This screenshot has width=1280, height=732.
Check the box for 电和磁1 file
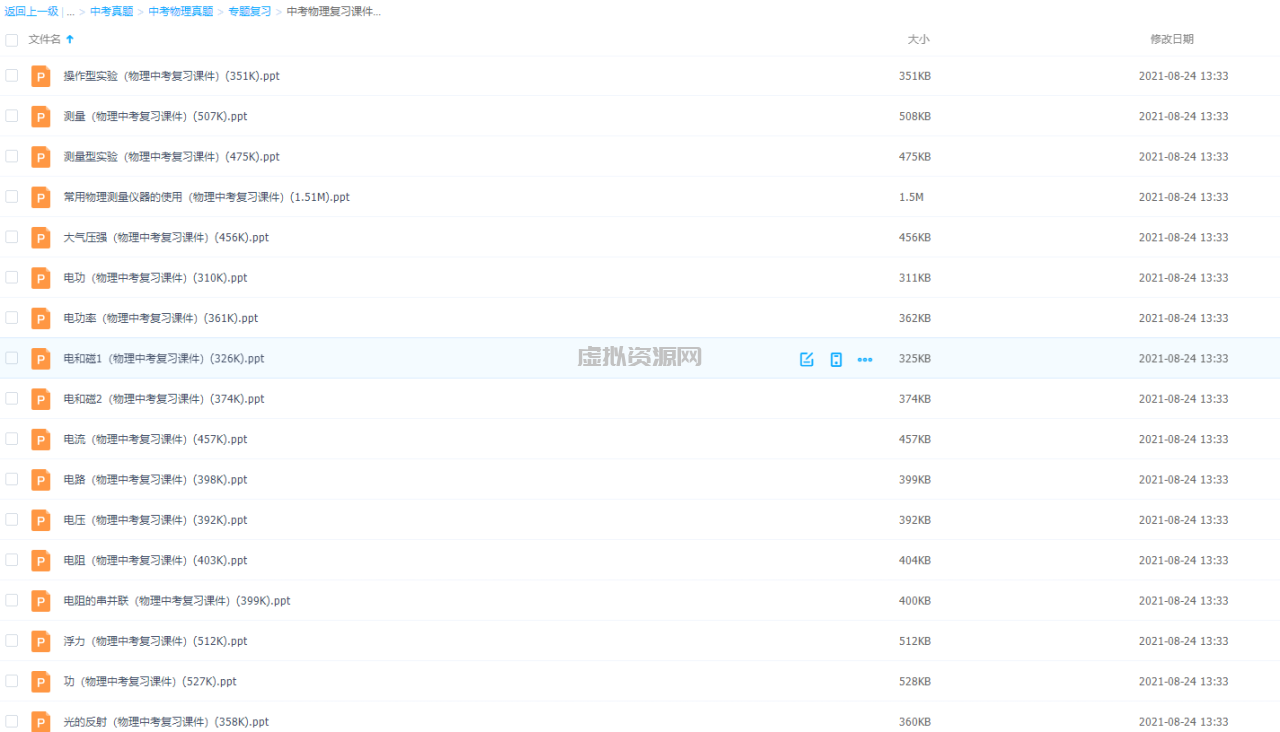pyautogui.click(x=12, y=358)
